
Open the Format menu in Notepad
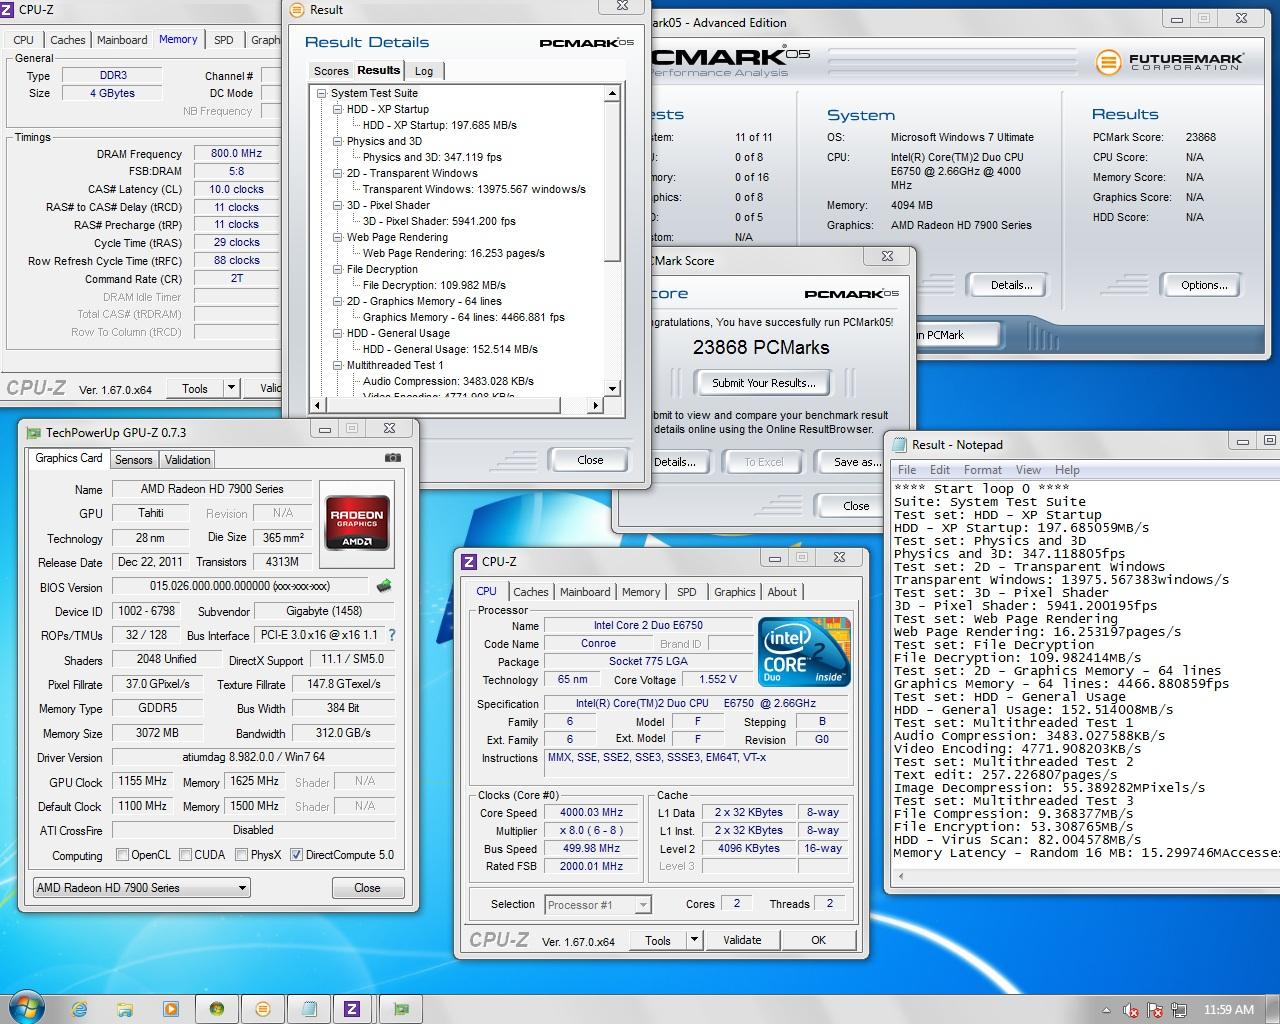click(982, 470)
